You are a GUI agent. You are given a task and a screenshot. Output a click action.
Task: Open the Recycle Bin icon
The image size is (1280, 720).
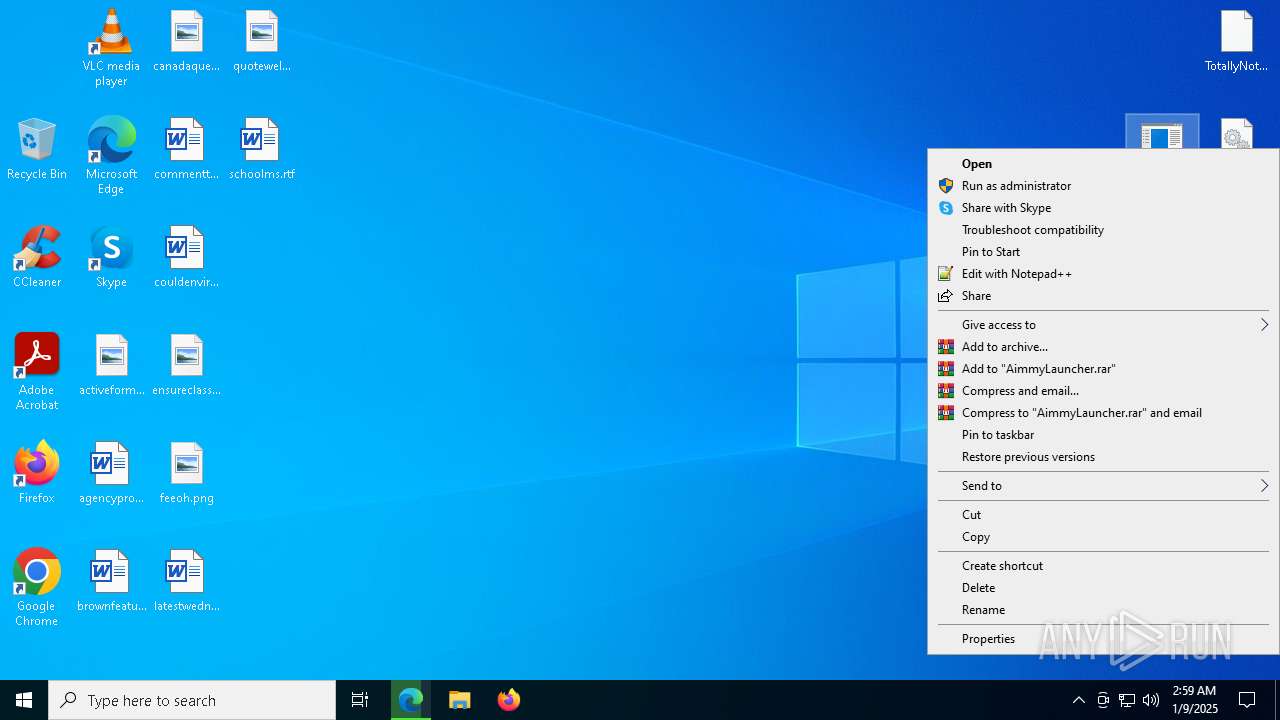click(x=36, y=150)
